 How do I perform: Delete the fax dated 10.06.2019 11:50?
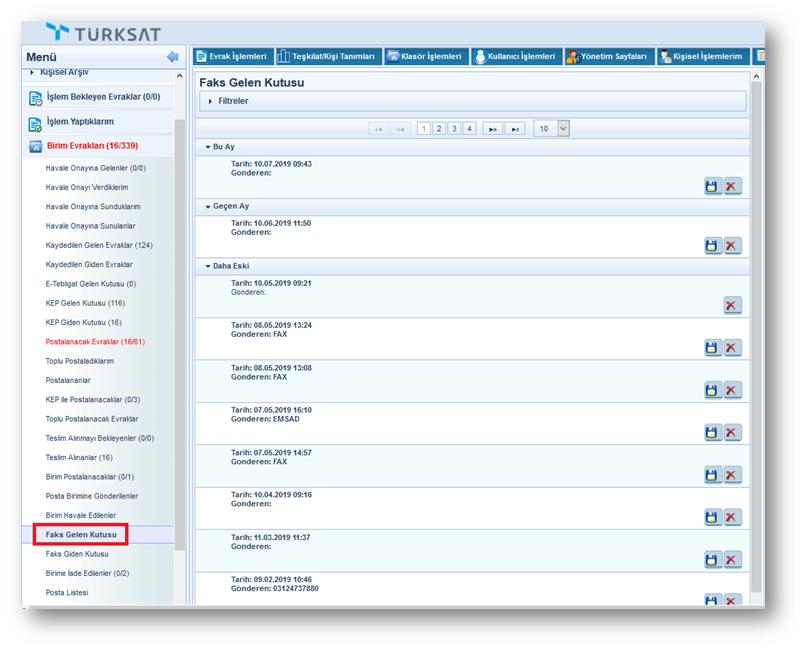point(733,245)
